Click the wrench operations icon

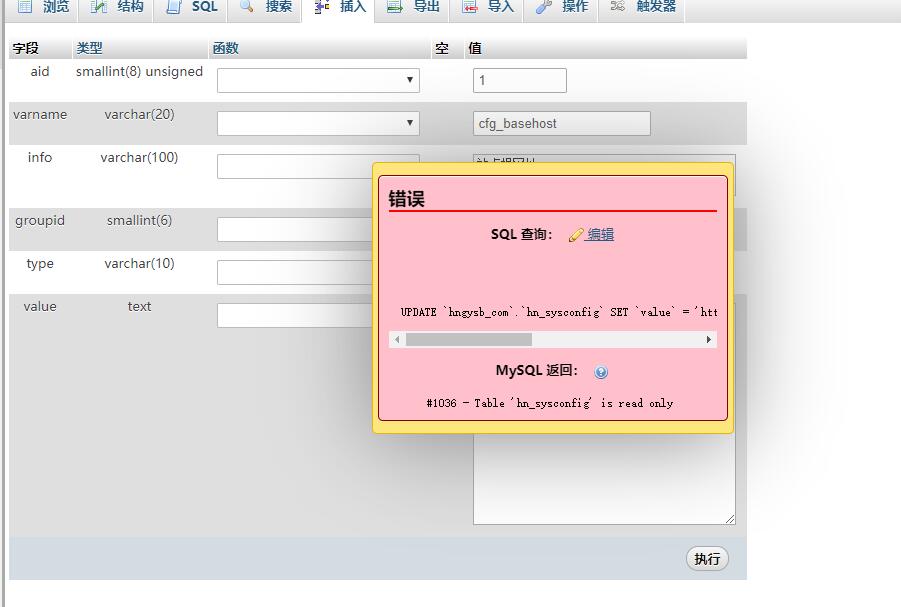point(544,6)
